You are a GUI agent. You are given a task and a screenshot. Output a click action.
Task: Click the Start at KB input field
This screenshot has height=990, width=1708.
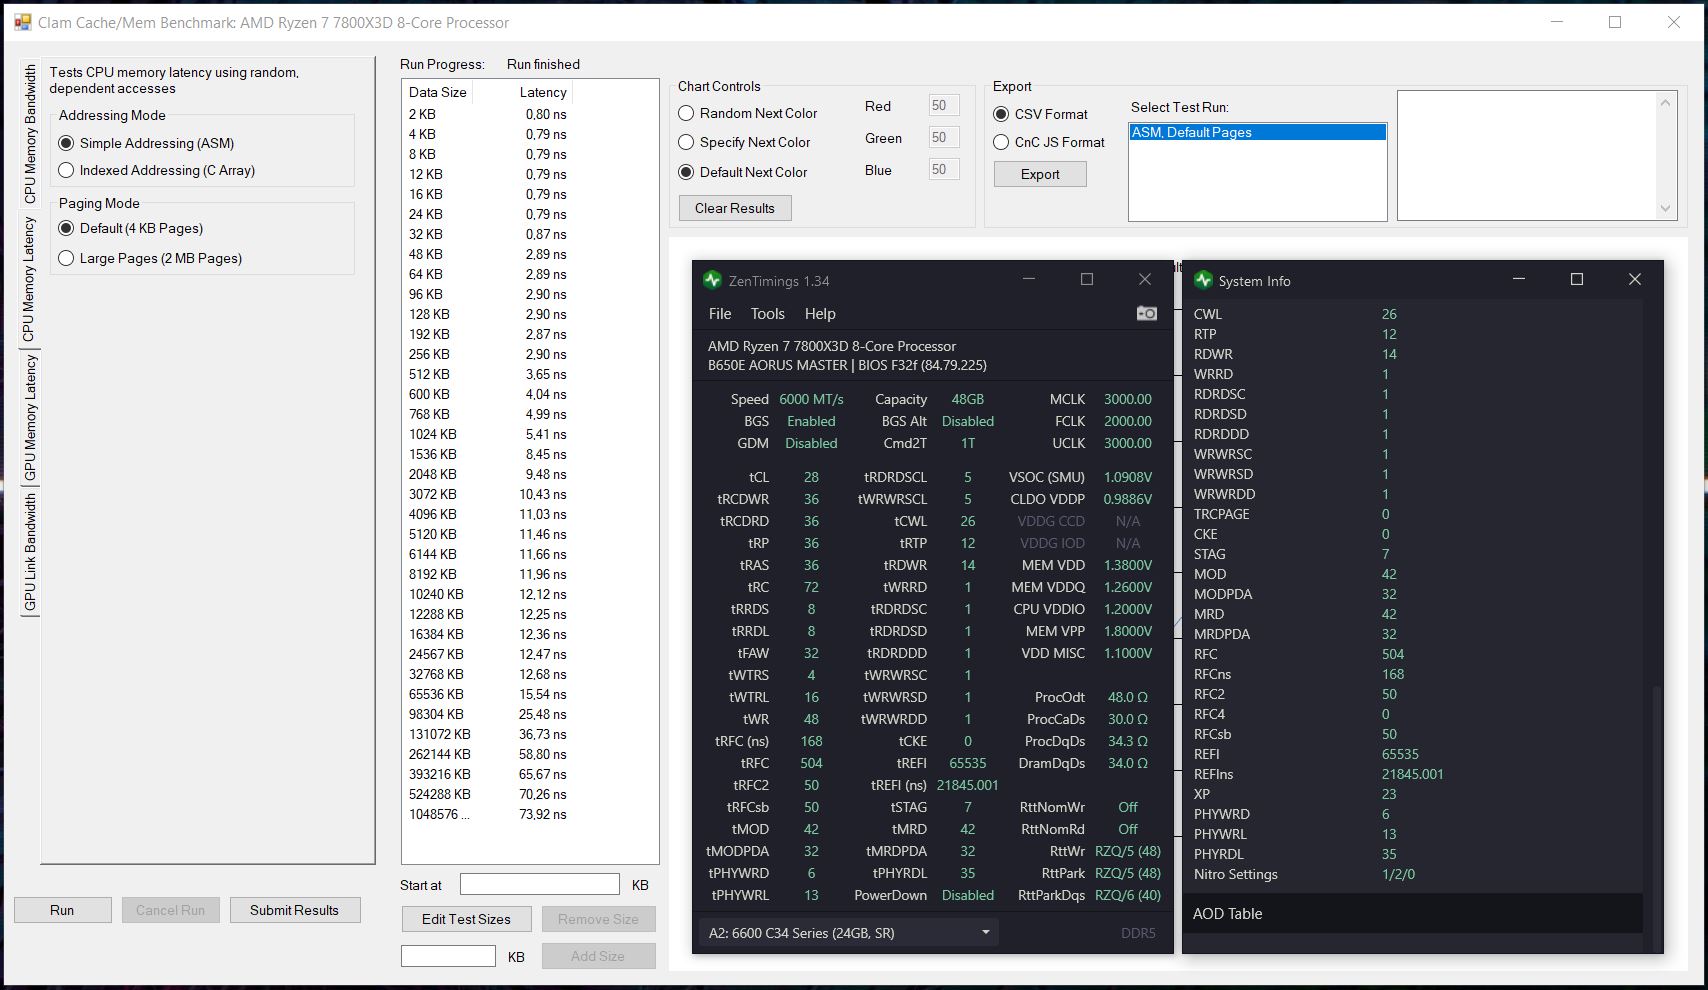[x=540, y=884]
